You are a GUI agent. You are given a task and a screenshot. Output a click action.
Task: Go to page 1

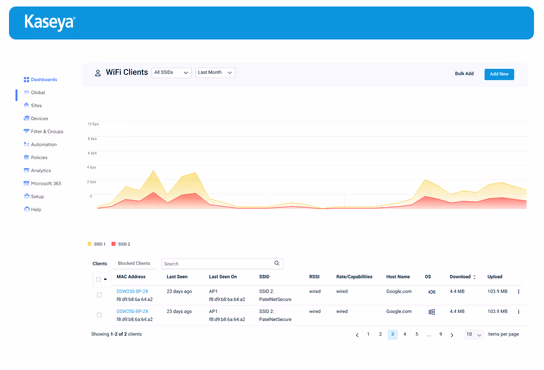368,334
